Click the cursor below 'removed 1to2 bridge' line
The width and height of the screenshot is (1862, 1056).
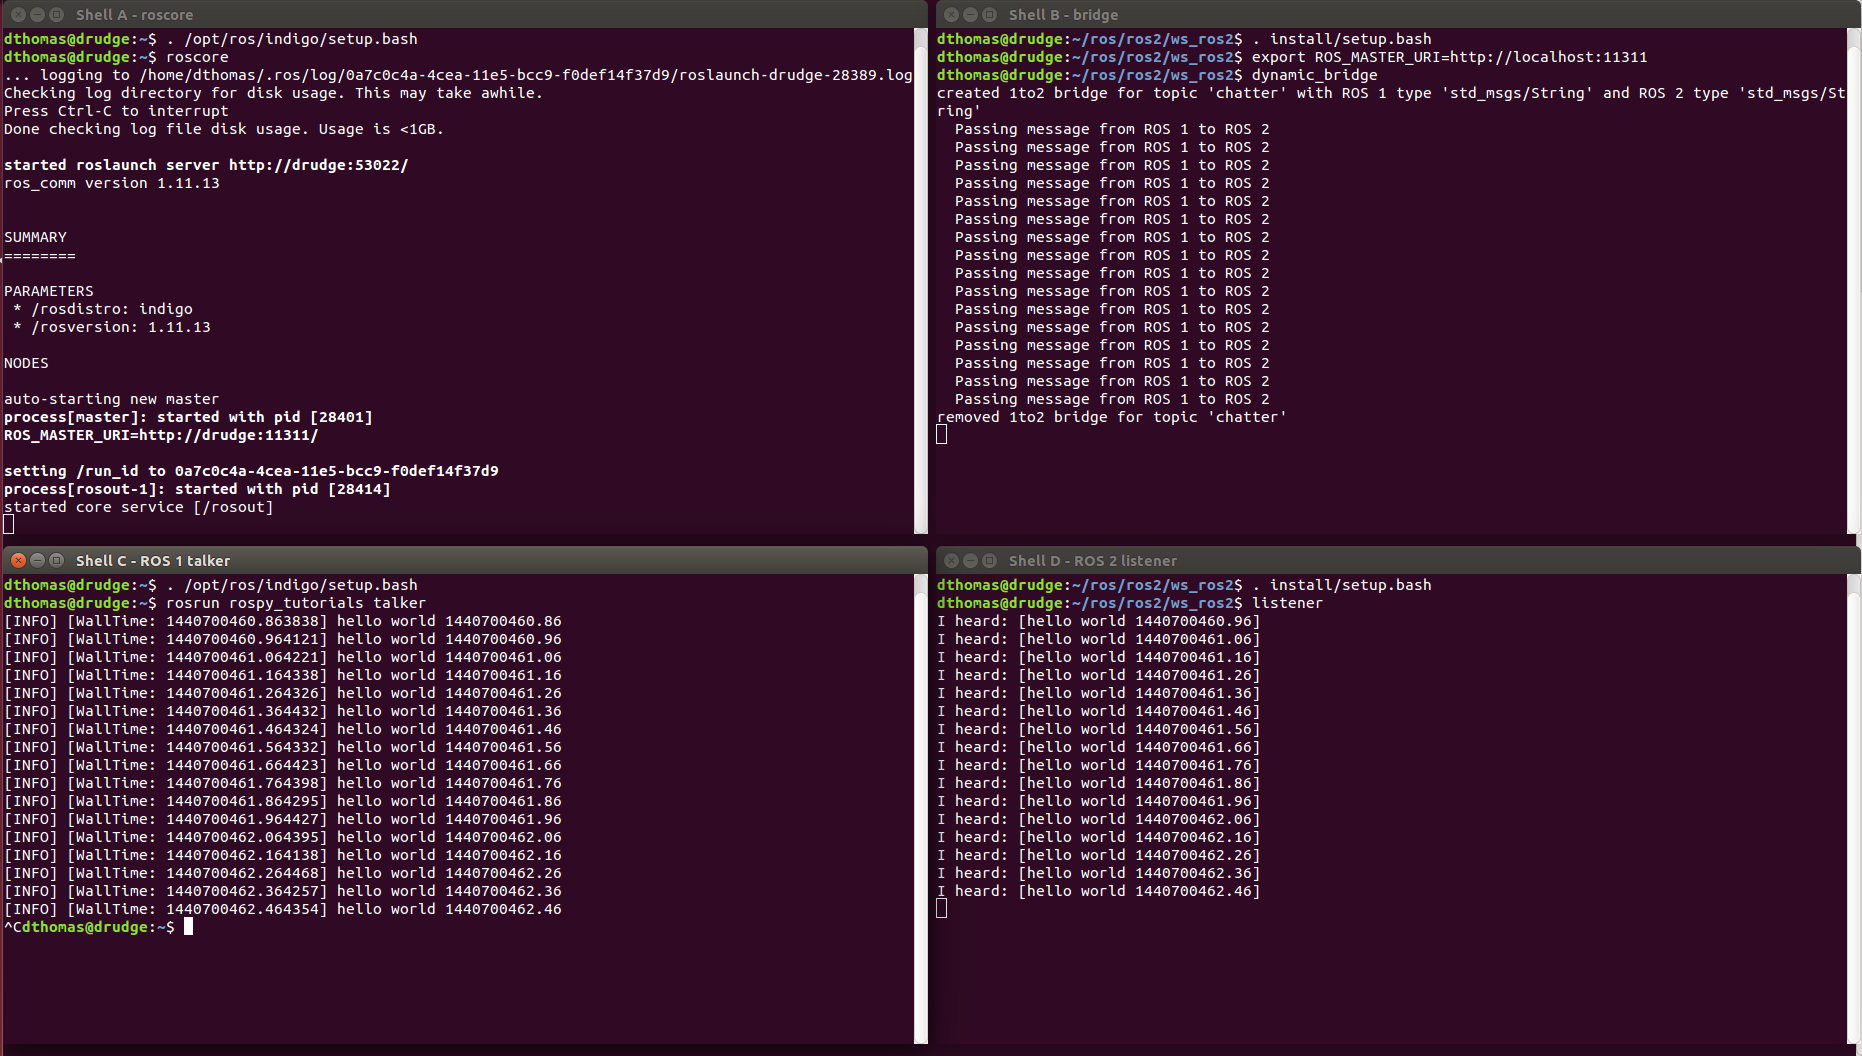click(x=941, y=434)
